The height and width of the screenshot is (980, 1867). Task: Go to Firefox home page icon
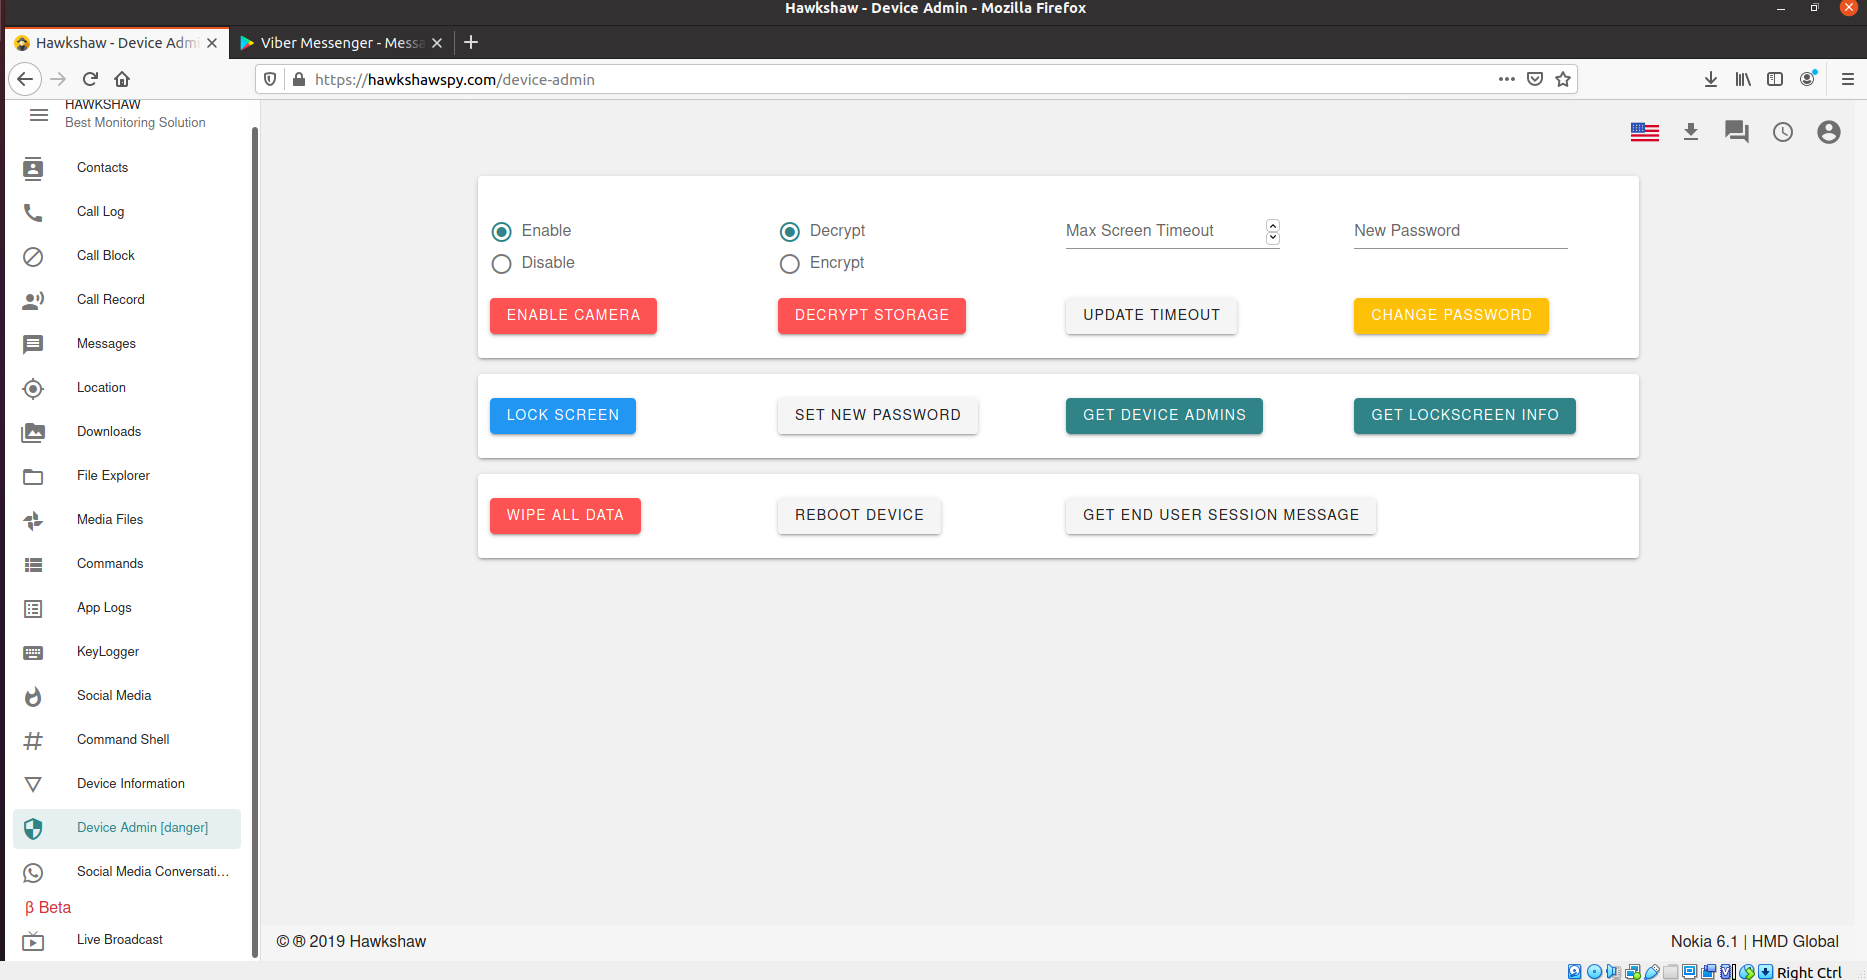tap(122, 79)
